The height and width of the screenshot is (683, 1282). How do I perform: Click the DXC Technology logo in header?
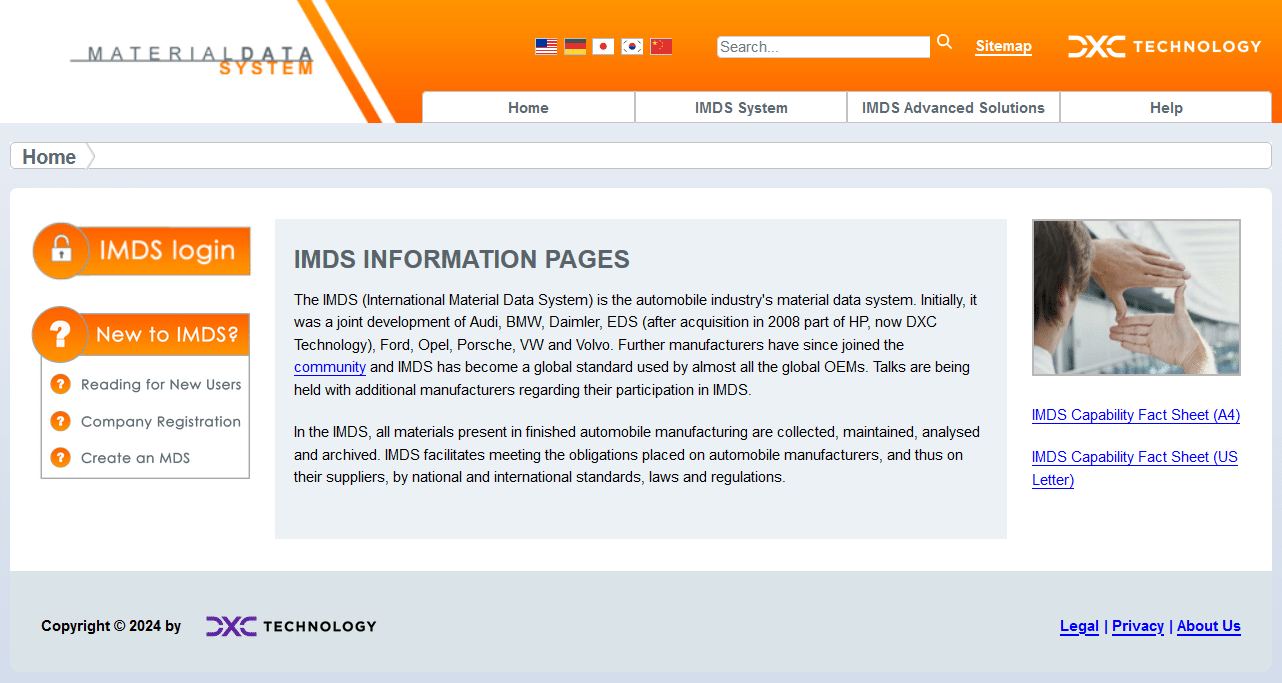point(1165,46)
